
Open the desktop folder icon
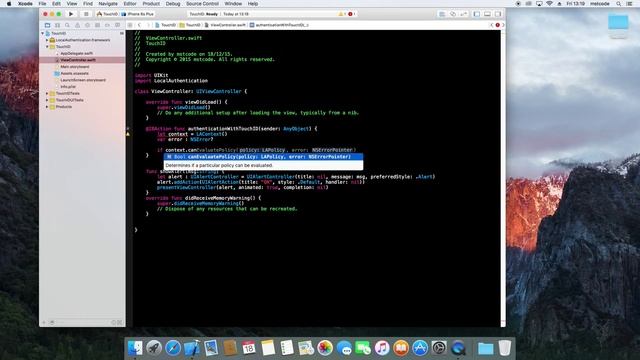tap(618, 22)
